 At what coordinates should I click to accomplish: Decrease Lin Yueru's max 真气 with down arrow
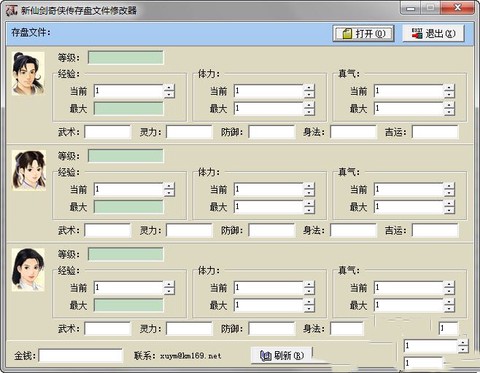click(x=449, y=308)
